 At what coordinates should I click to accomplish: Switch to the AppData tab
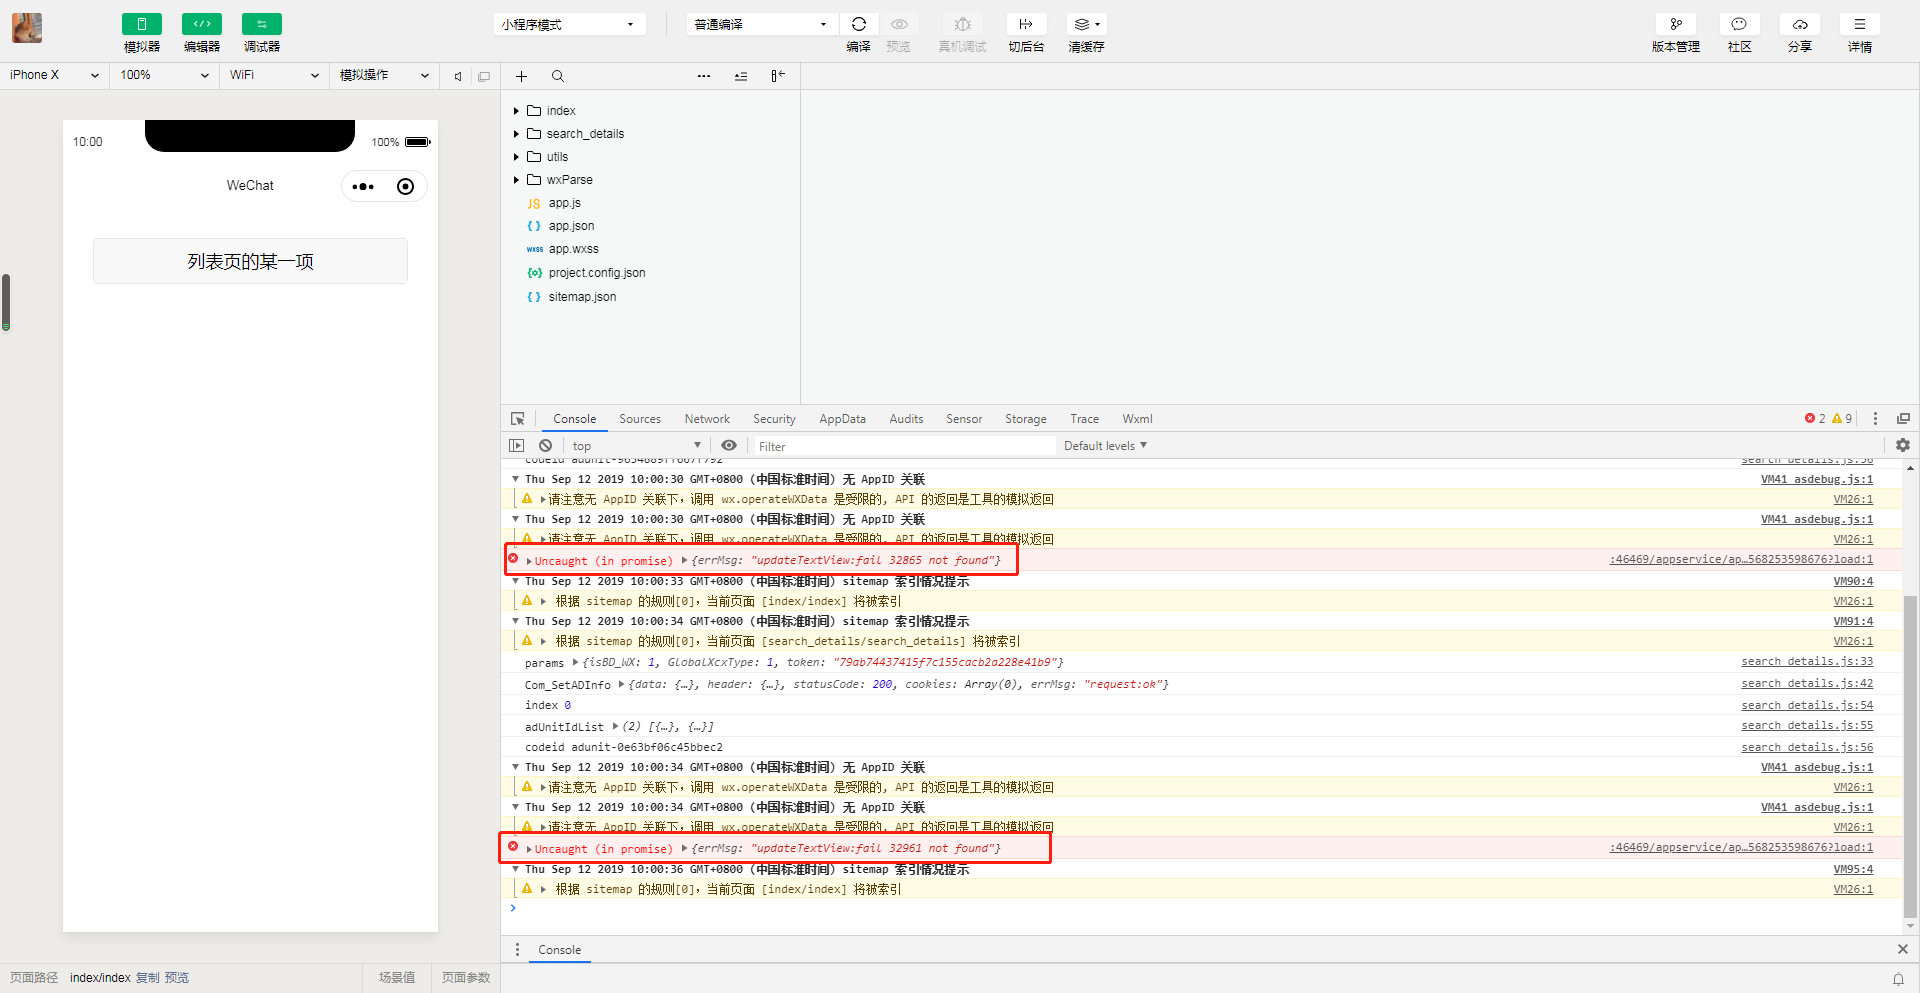coord(842,419)
